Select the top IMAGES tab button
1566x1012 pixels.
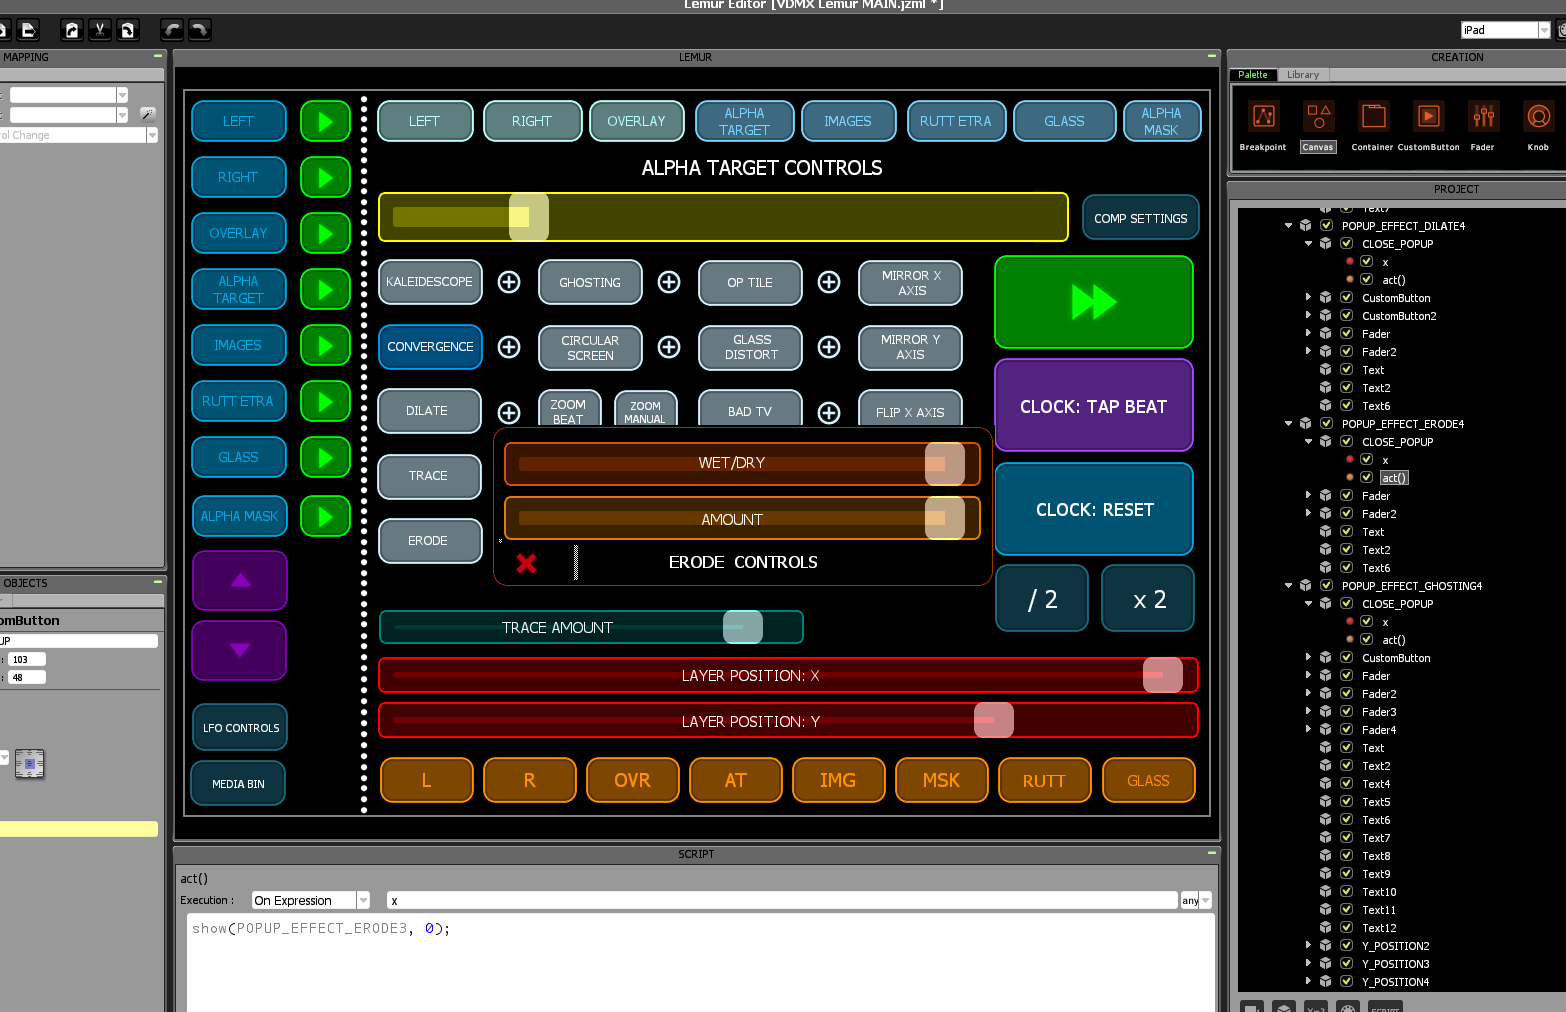(x=848, y=122)
